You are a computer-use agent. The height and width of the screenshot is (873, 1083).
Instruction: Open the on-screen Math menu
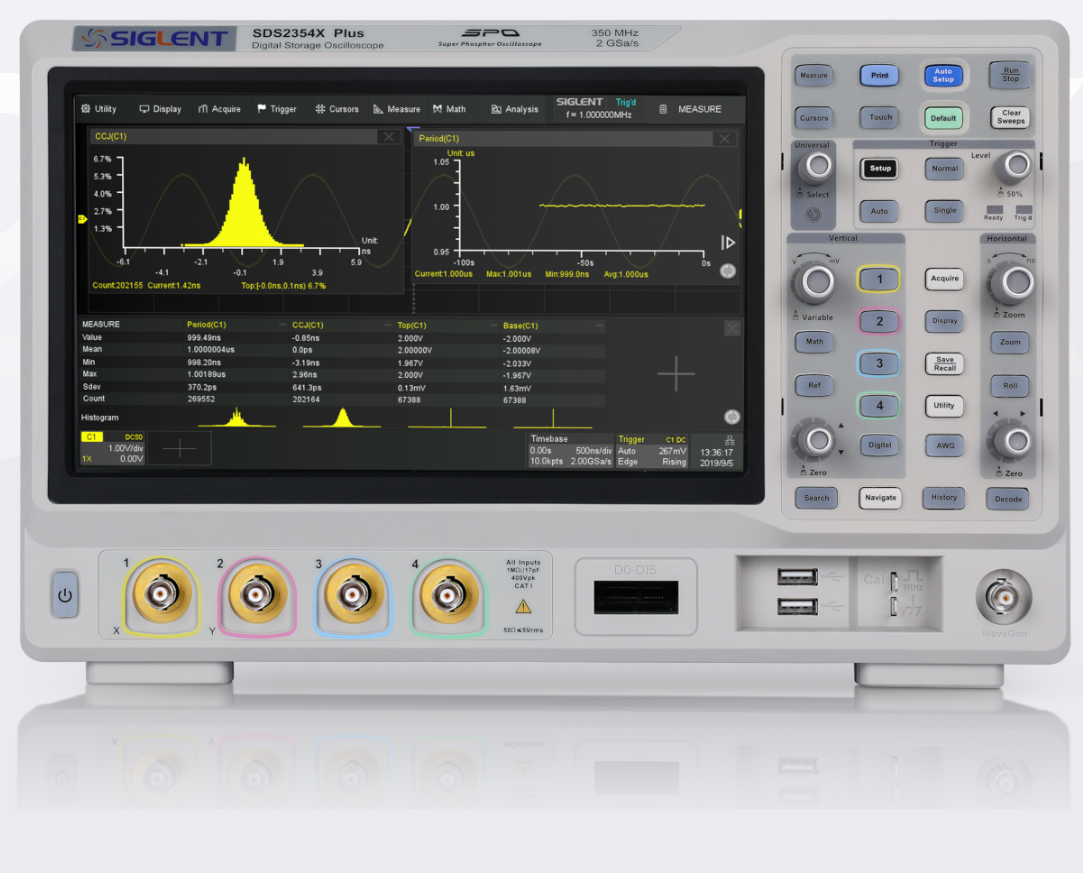(450, 109)
